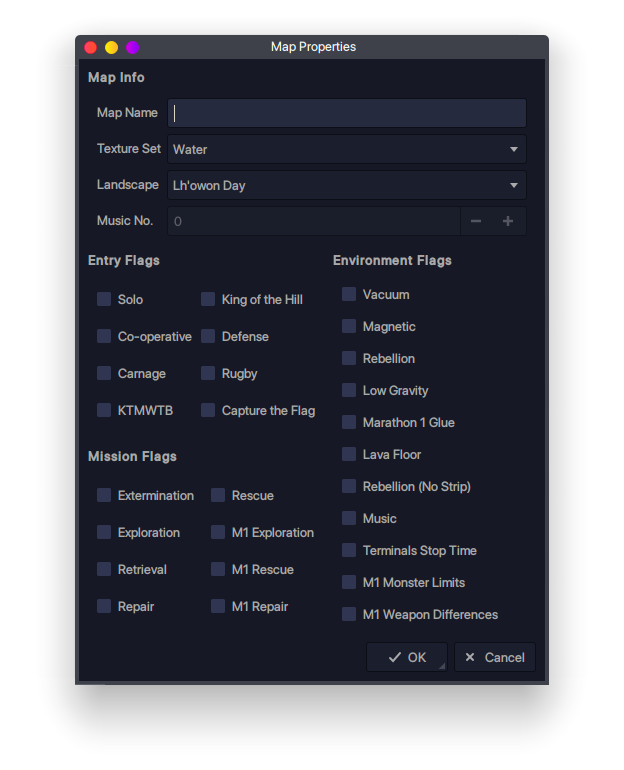Enable the Vacuum environment flag
Viewport: 624px width, 770px height.
pos(349,294)
